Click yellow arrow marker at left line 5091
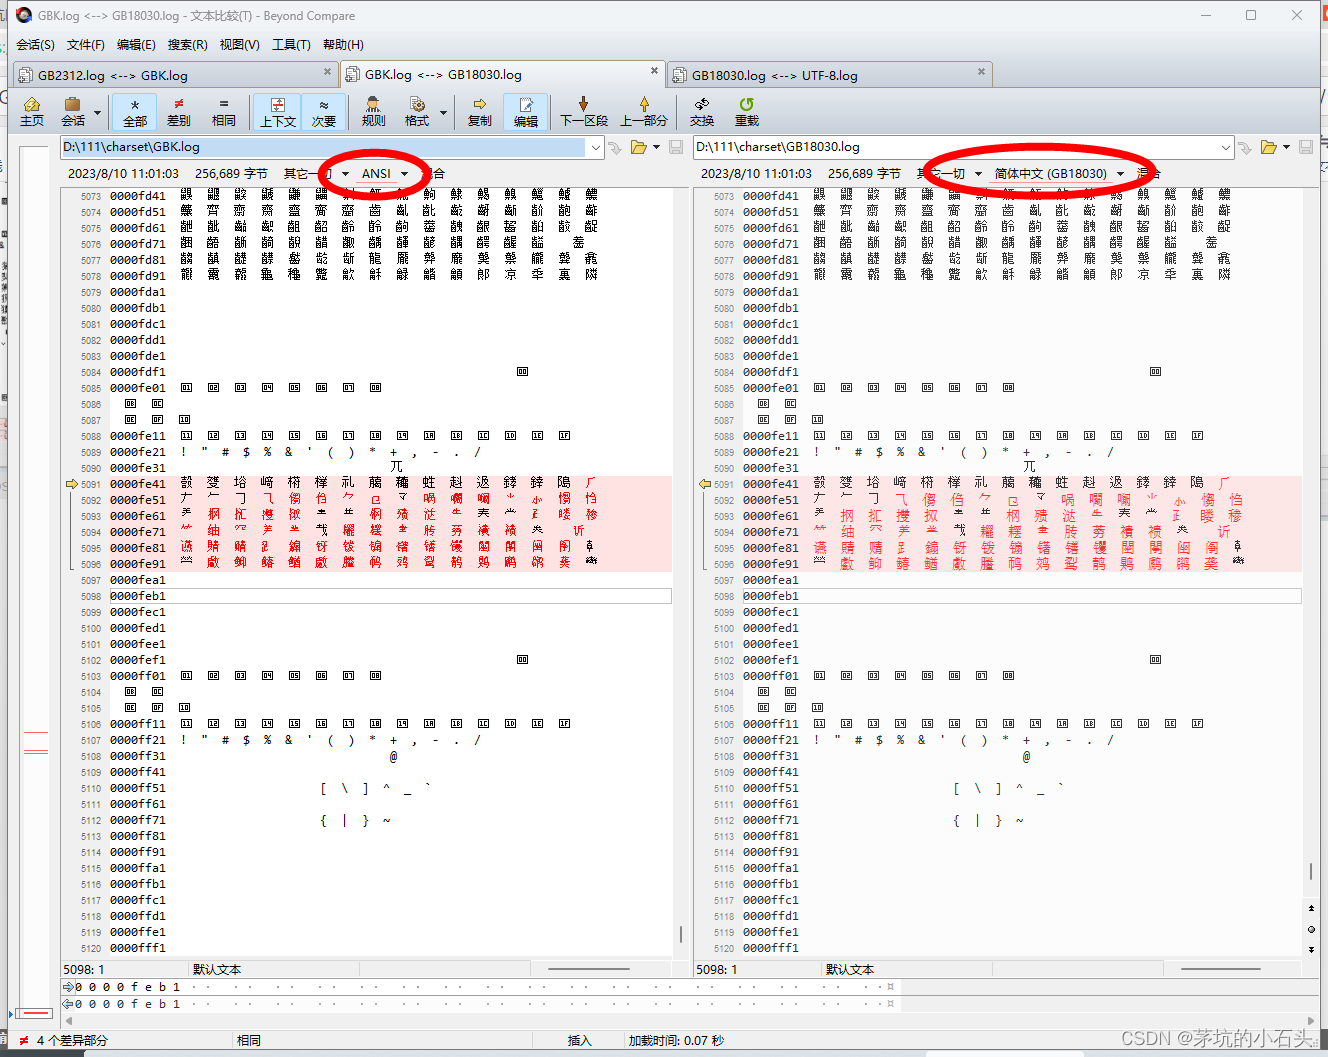Image resolution: width=1328 pixels, height=1057 pixels. click(72, 484)
